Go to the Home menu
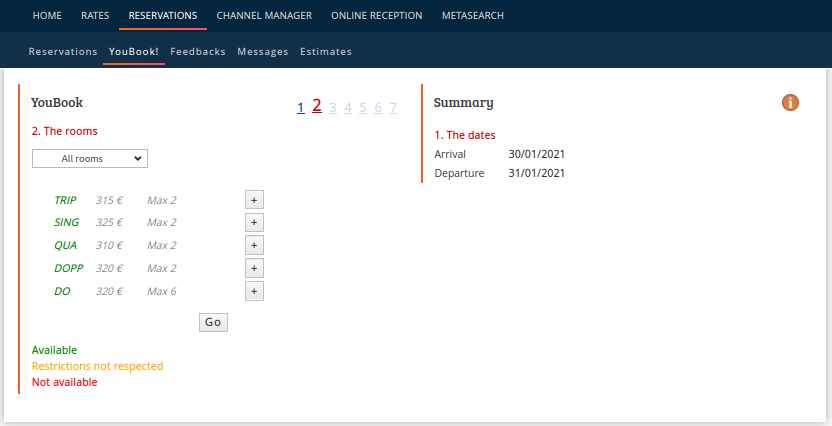 click(47, 16)
